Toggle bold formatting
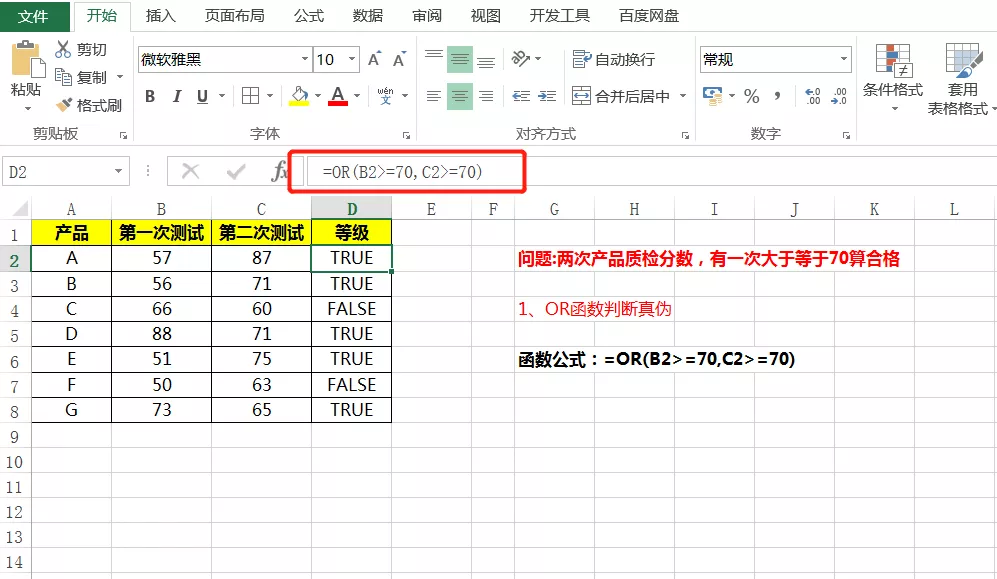 click(x=150, y=96)
